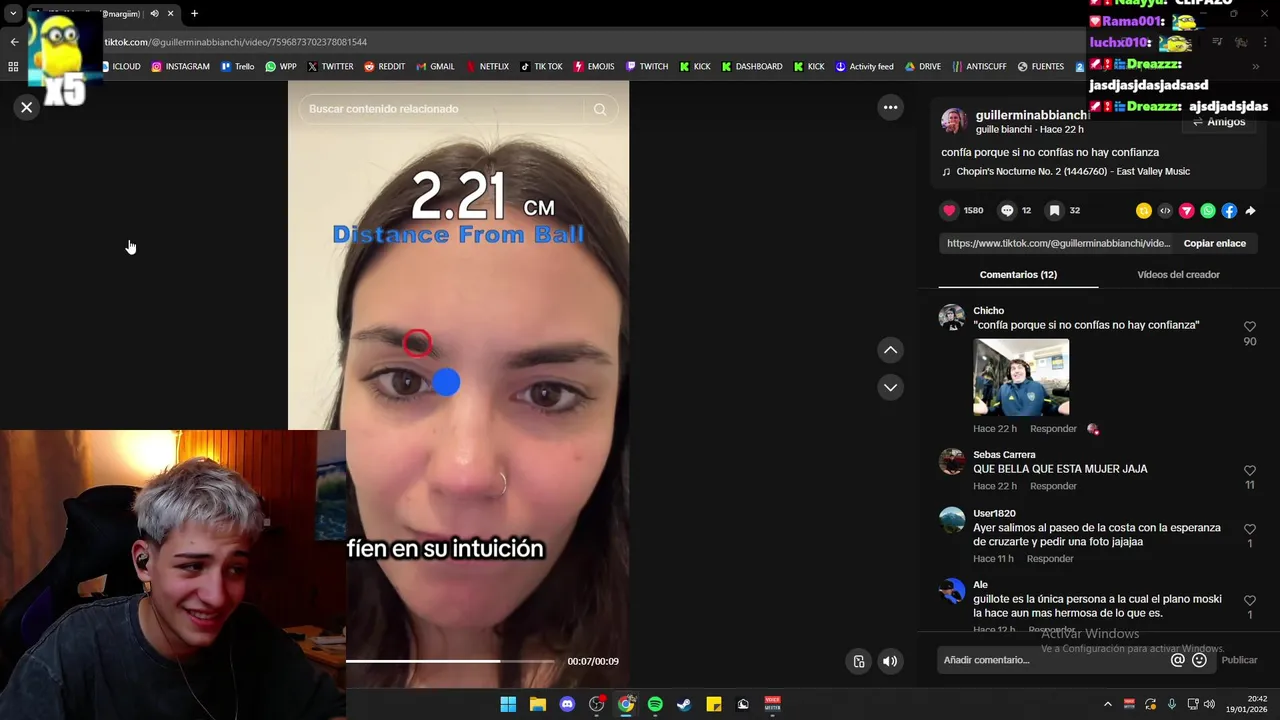Send to friends with pink arrow icon
Viewport: 1280px width, 720px height.
pos(1186,210)
